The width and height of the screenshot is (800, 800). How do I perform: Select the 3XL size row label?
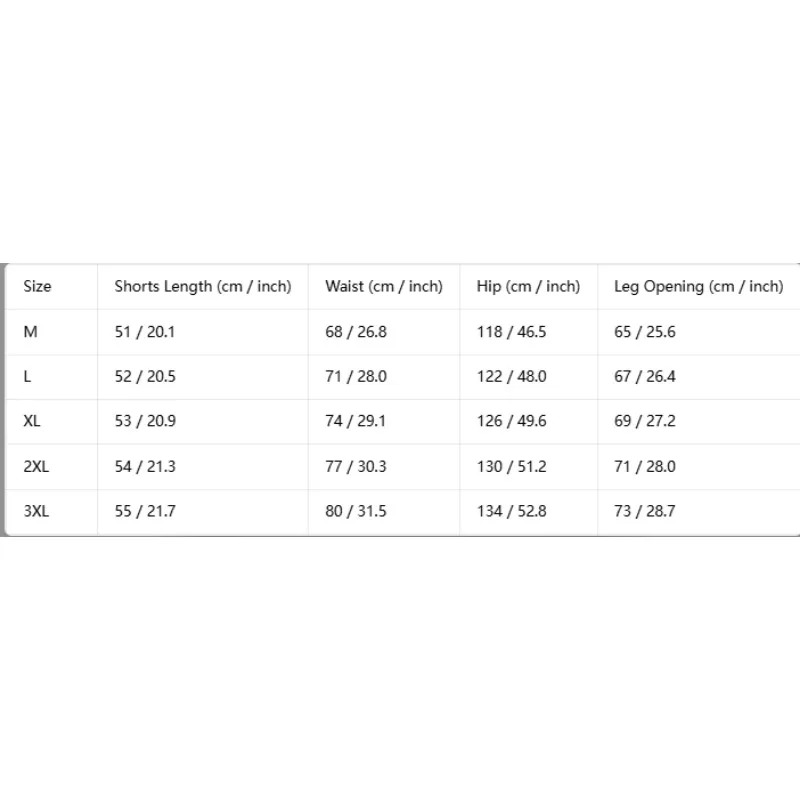coord(36,511)
